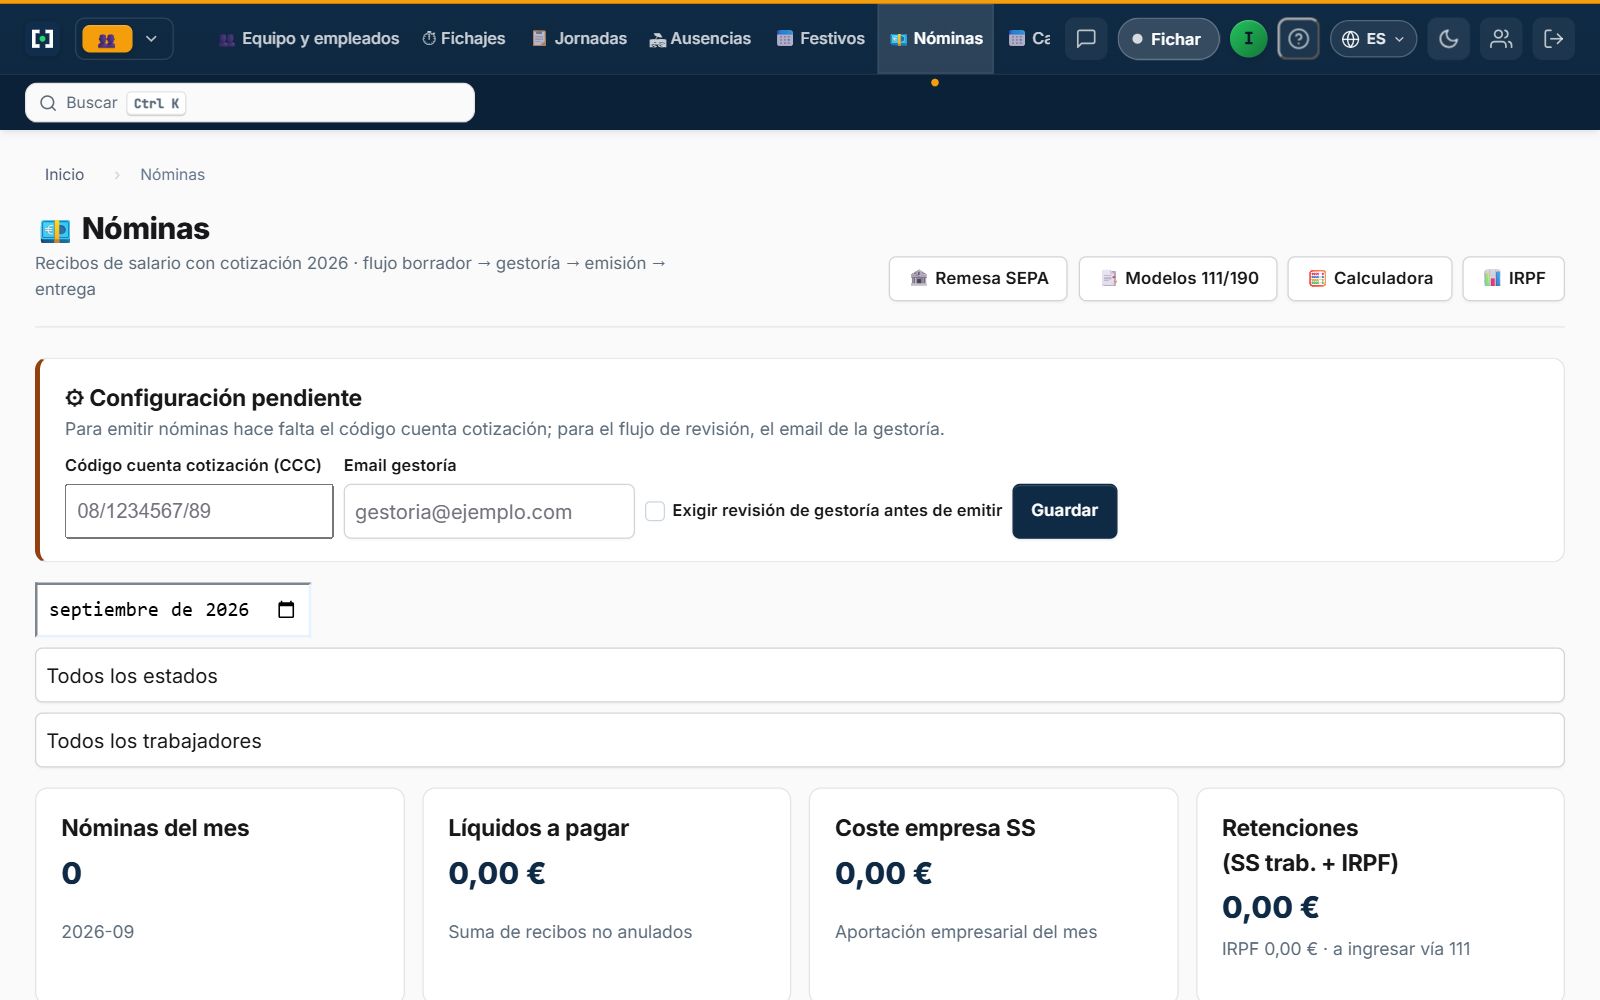Click the Nóminas del mes card
Viewport: 1600px width, 1000px height.
tap(220, 893)
